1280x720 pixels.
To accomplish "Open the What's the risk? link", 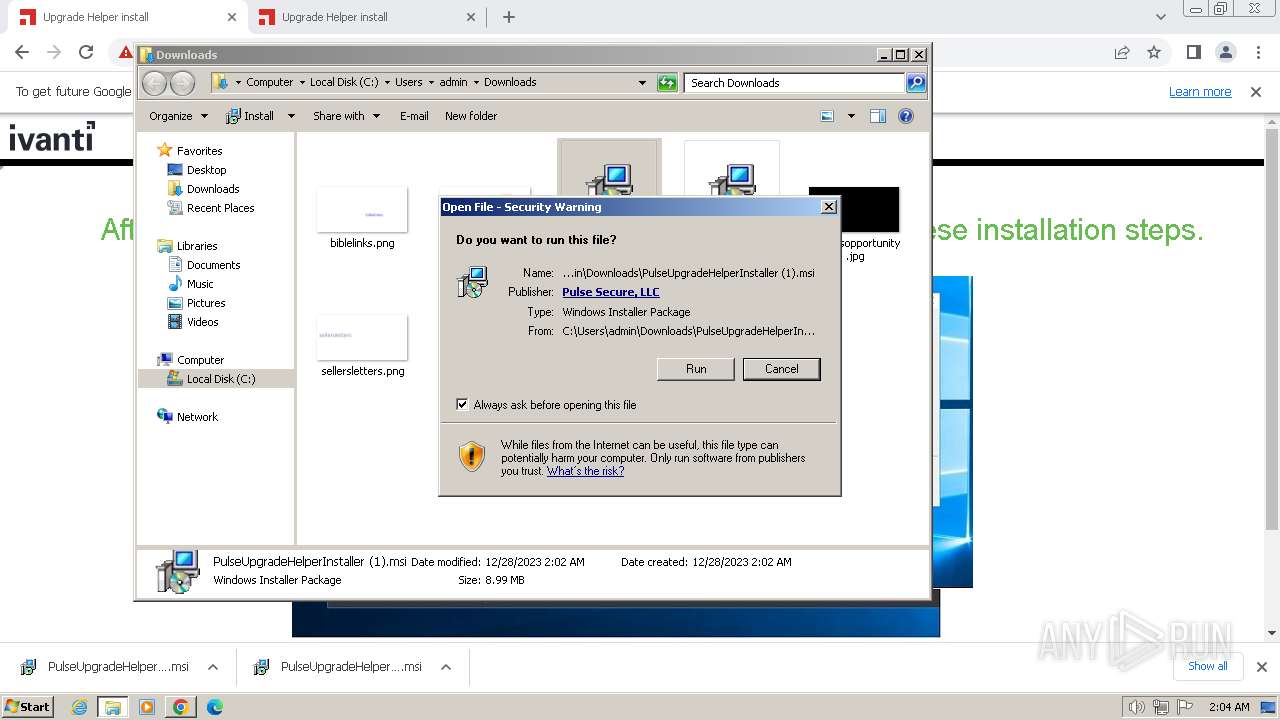I will point(585,471).
